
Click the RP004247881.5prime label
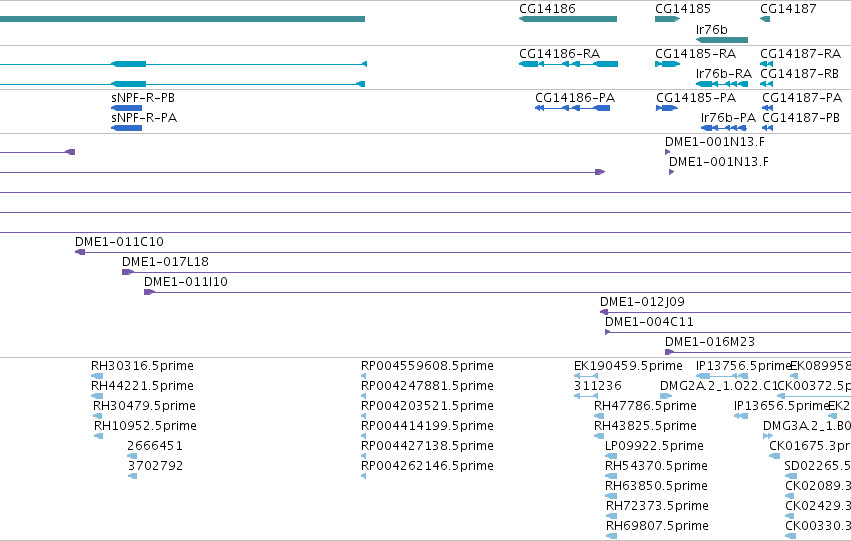427,386
